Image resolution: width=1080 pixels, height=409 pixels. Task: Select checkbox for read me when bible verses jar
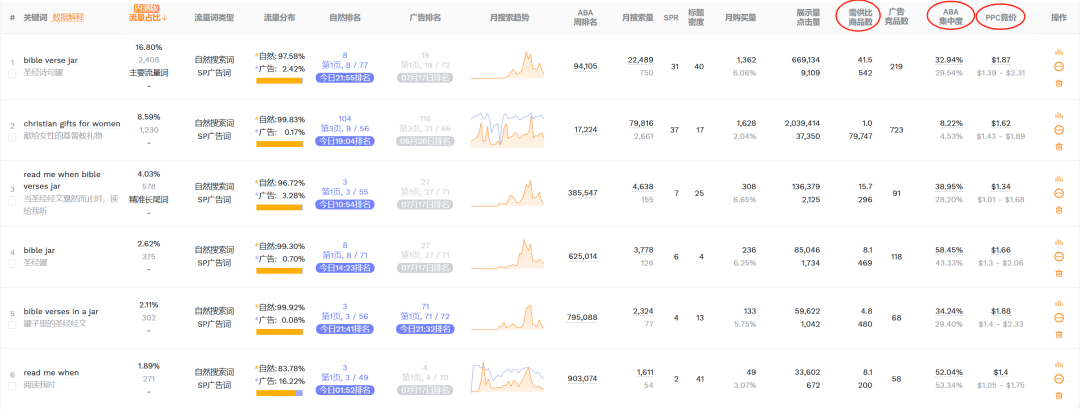pos(12,200)
